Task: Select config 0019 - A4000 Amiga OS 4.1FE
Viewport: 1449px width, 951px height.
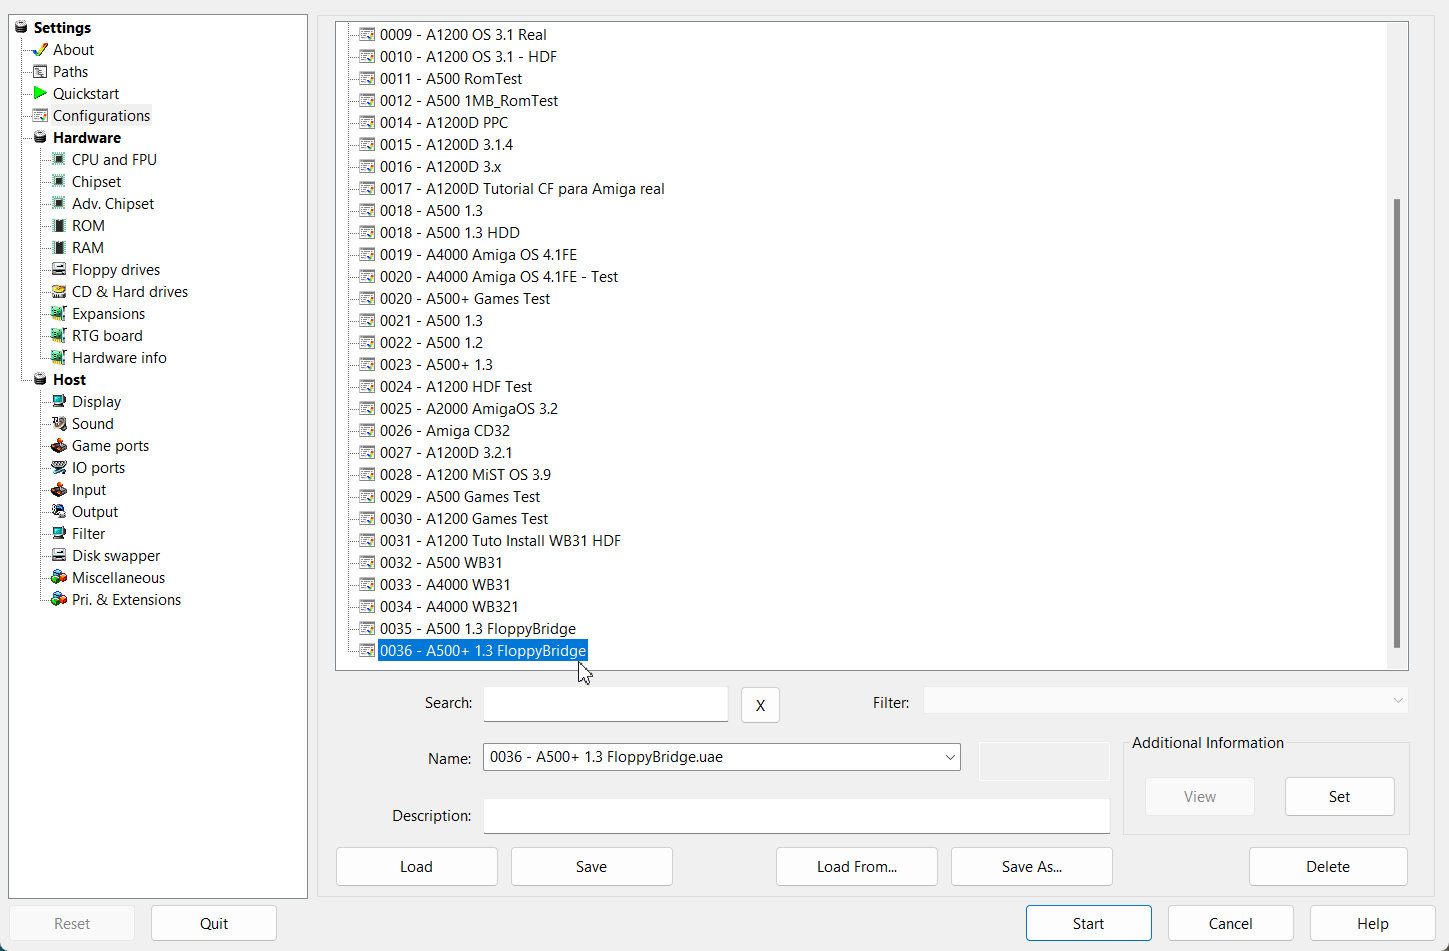Action: (x=478, y=255)
